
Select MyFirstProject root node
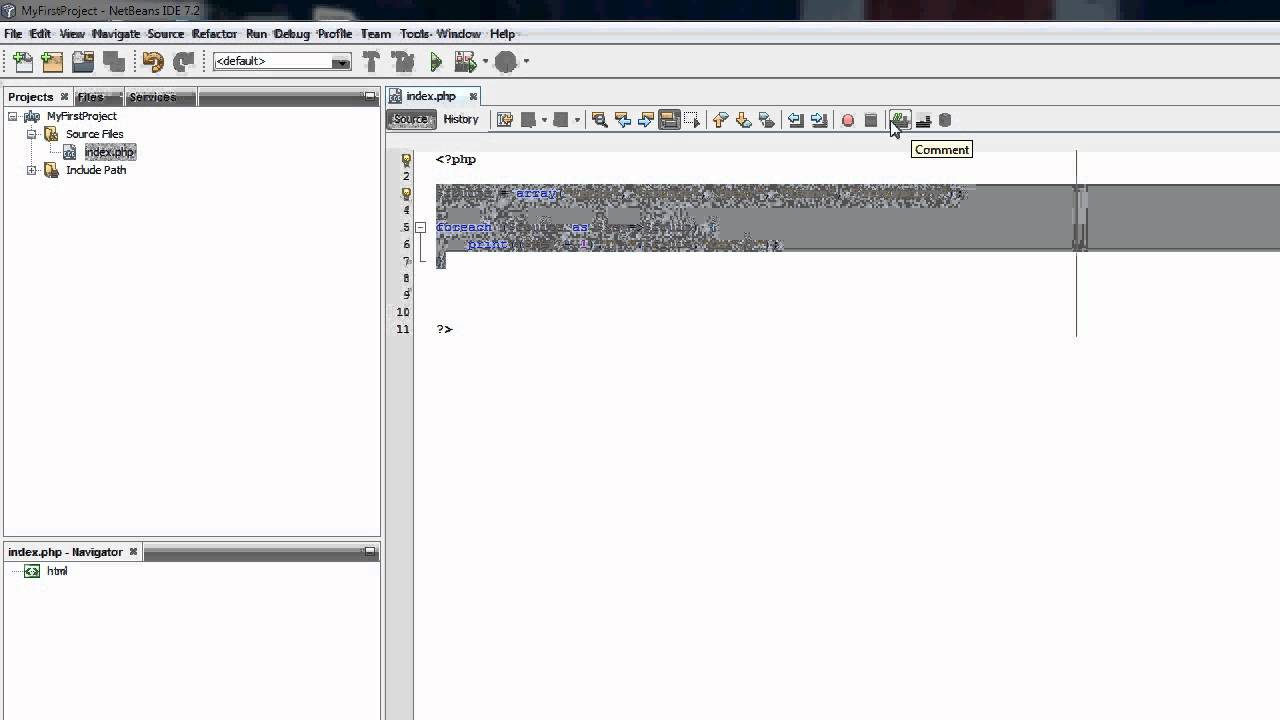pos(81,116)
